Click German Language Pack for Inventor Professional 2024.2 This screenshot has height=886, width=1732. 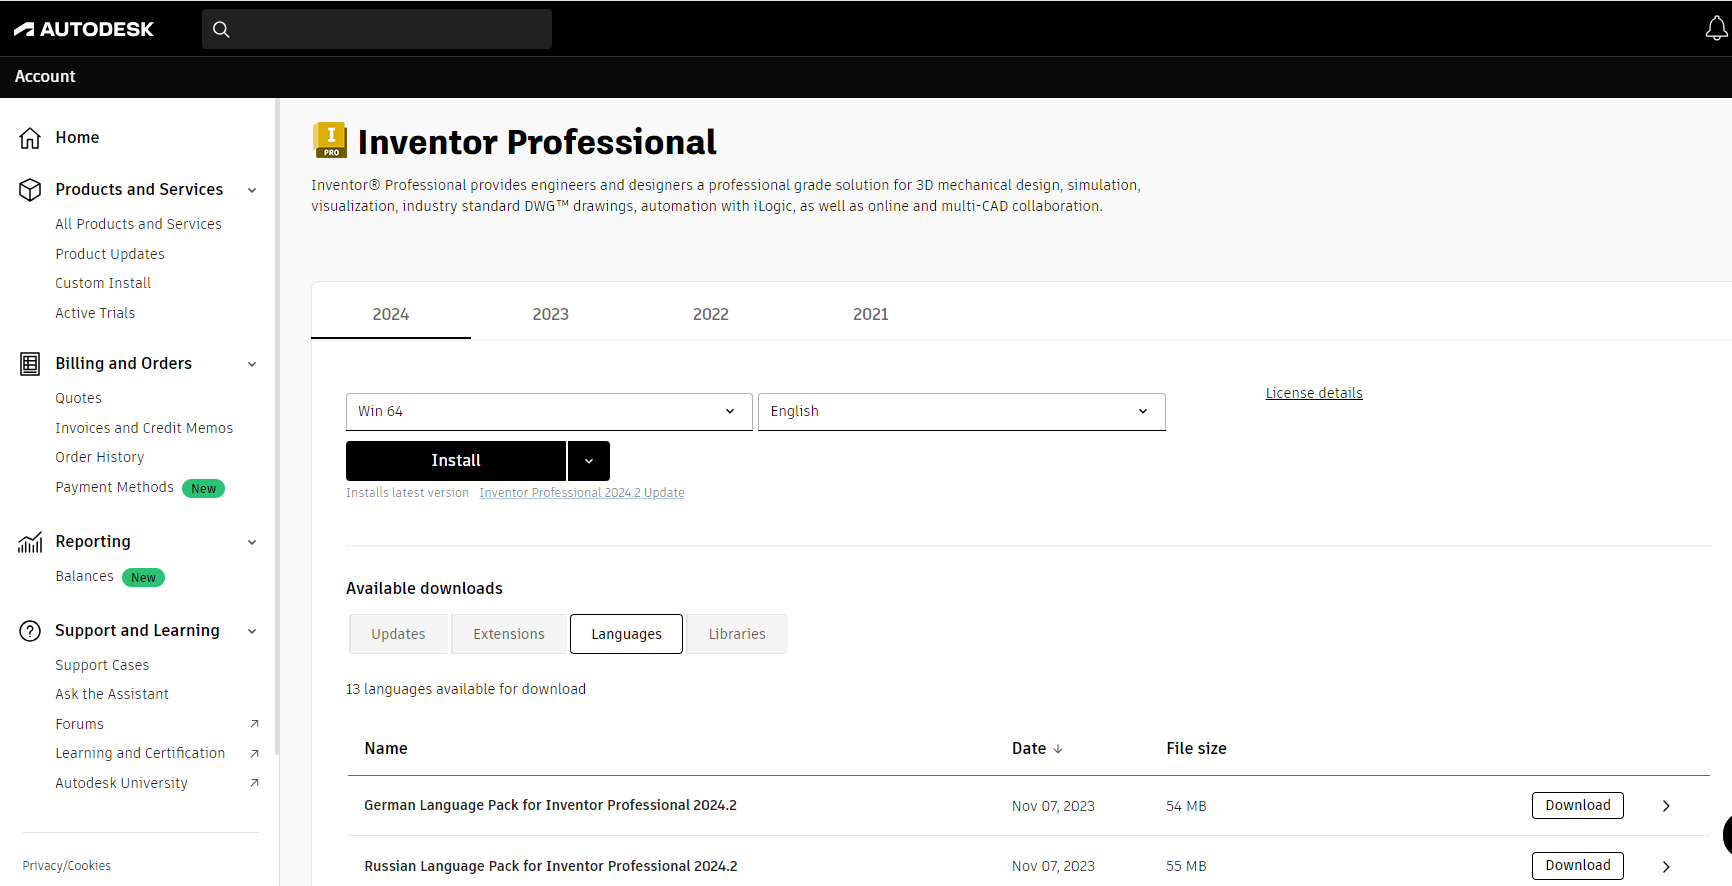[551, 805]
